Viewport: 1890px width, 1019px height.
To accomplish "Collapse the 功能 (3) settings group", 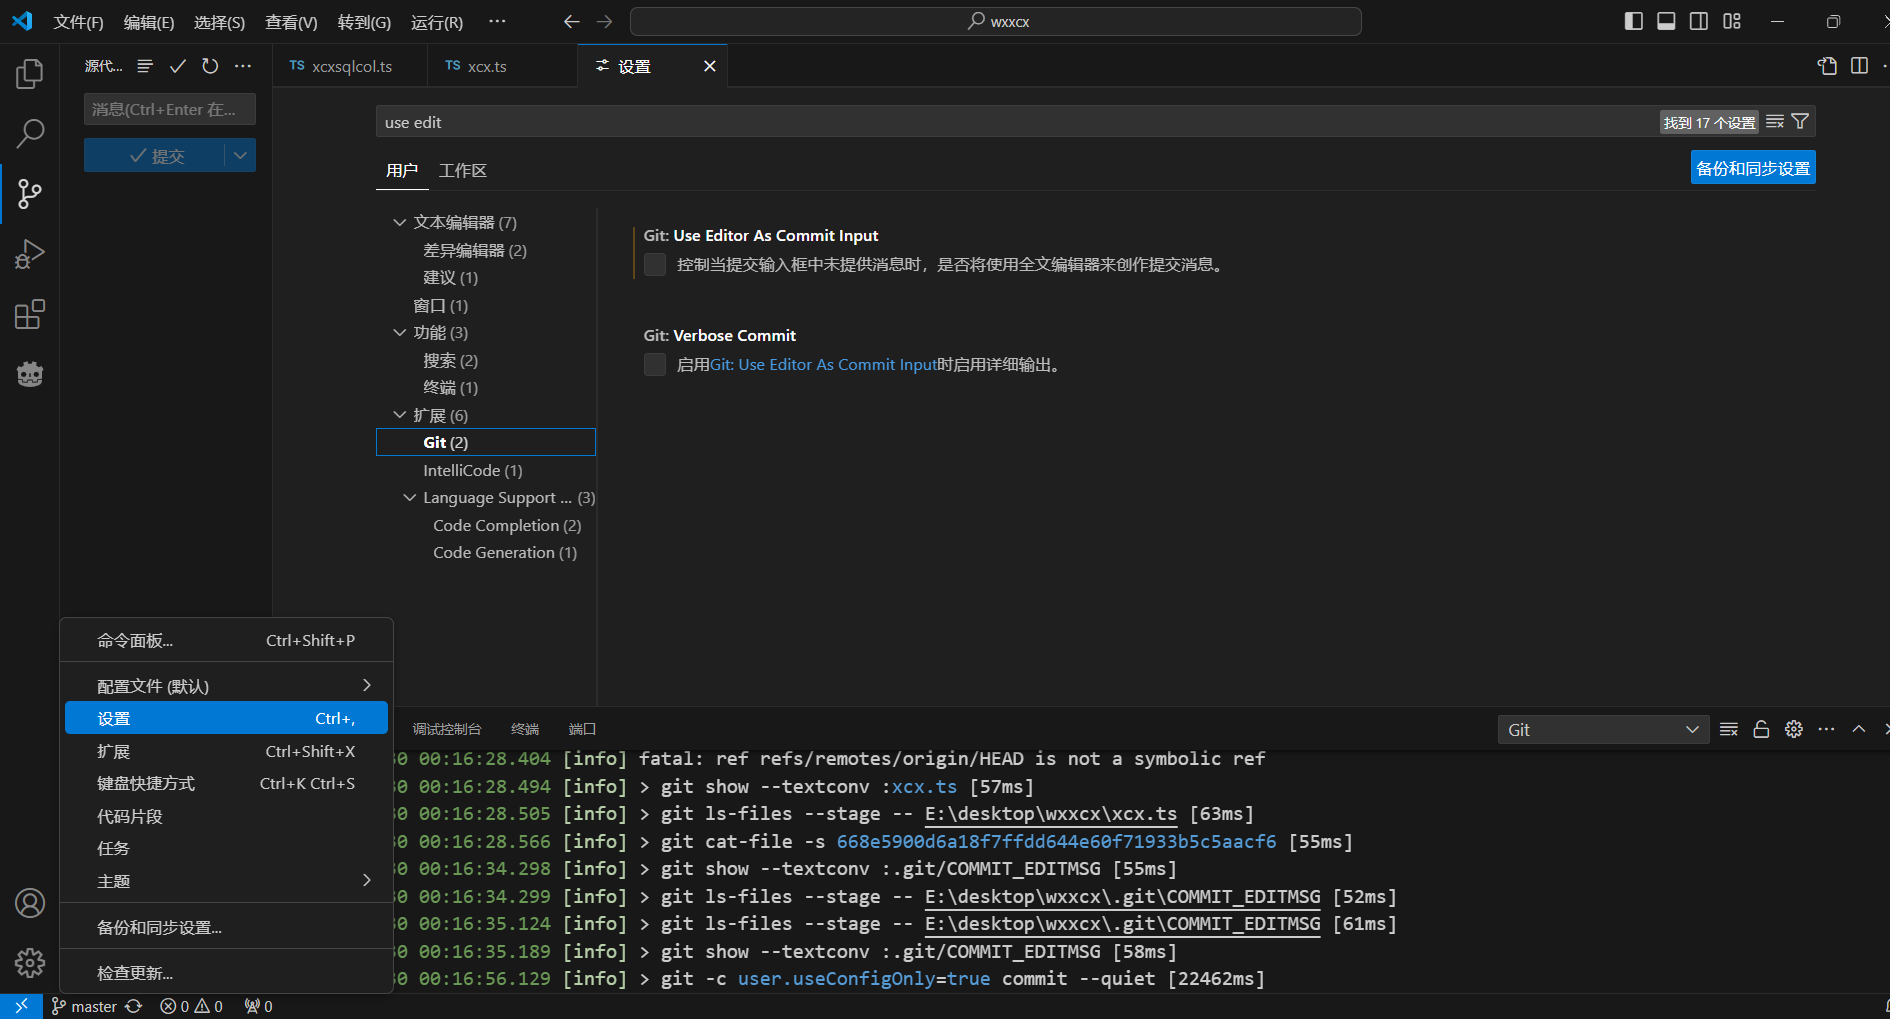I will pyautogui.click(x=400, y=332).
